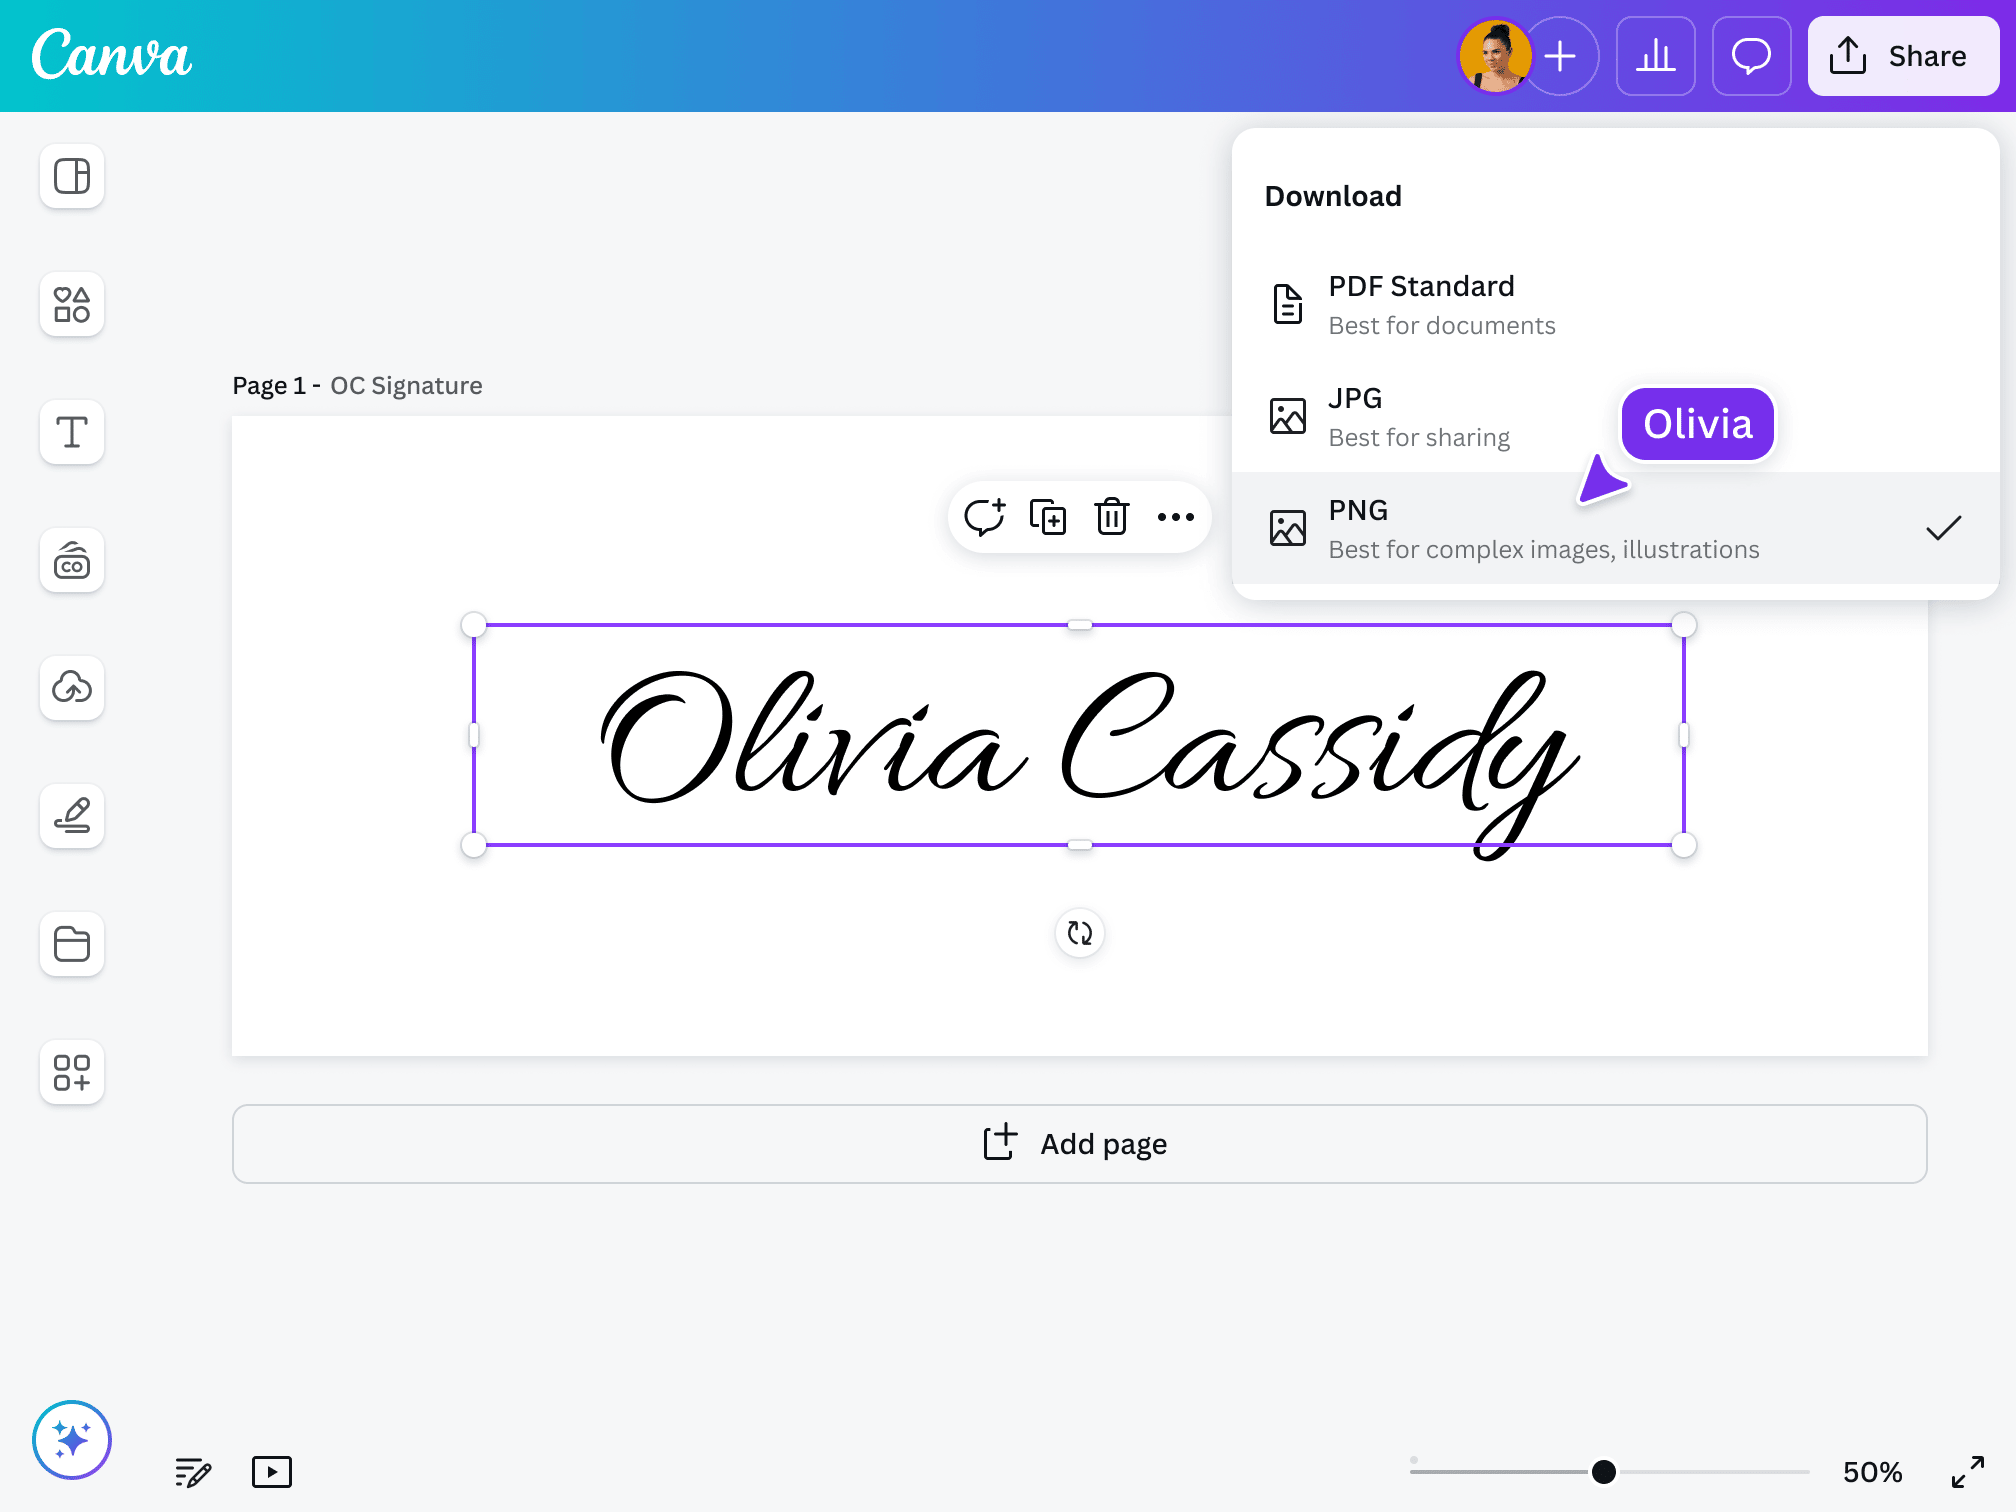Open the Projects panel

pos(71,944)
